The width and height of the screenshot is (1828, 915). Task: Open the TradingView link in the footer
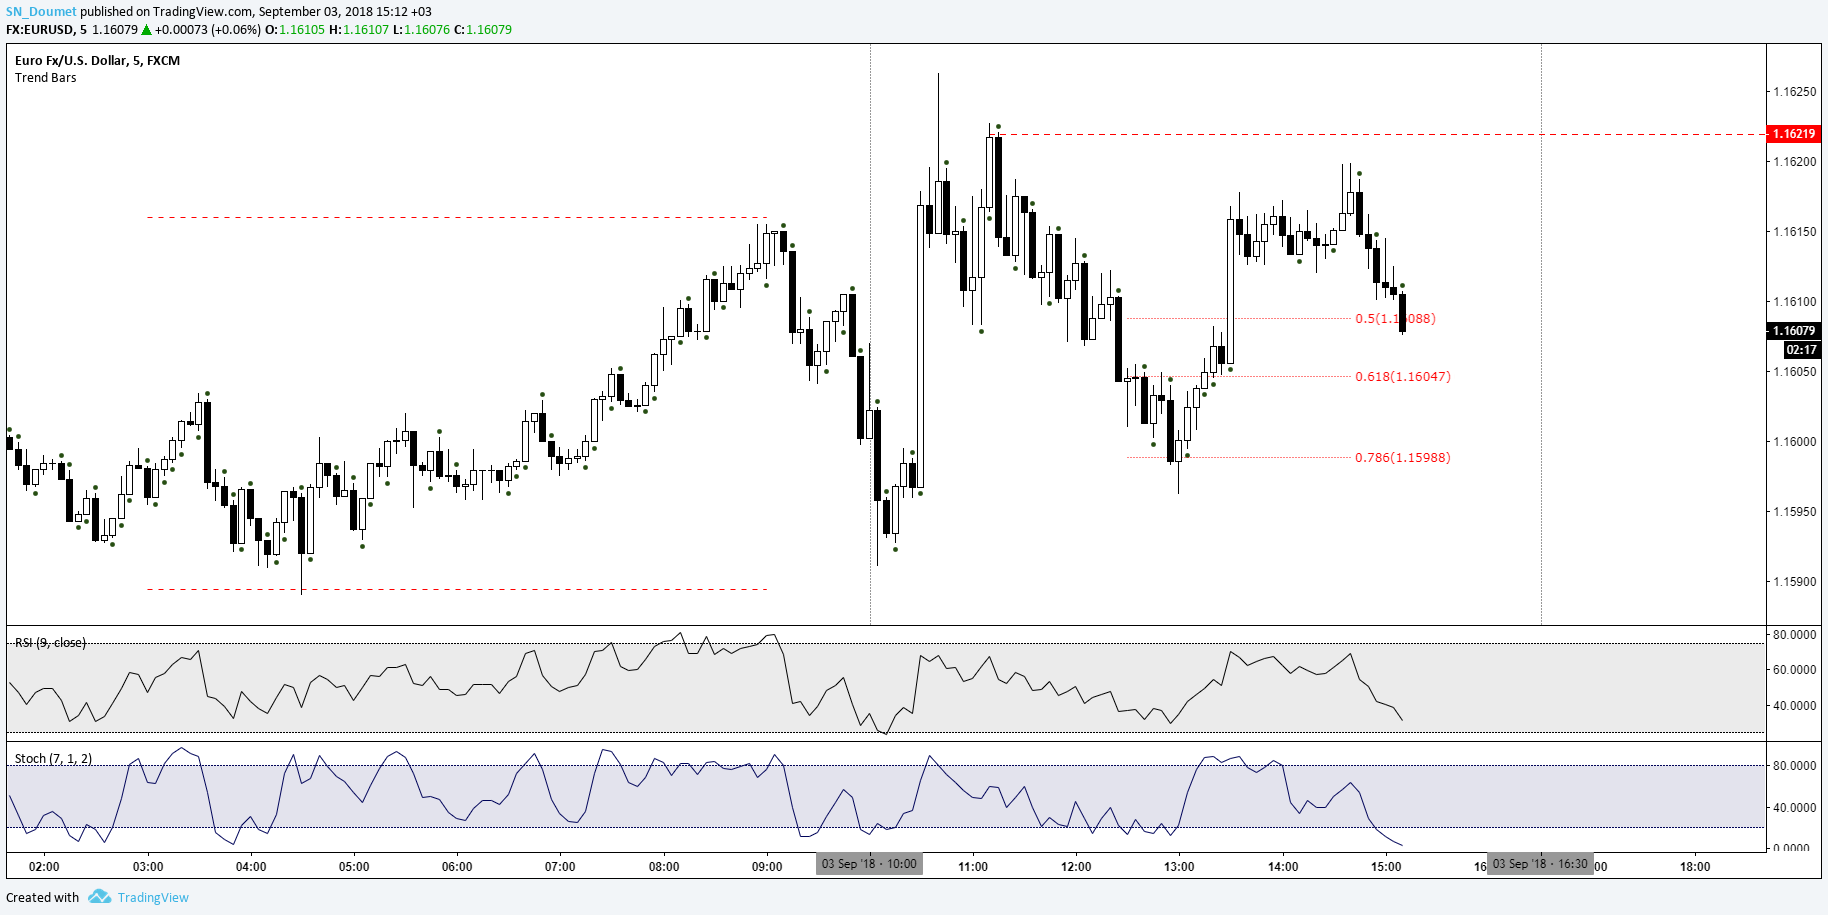pyautogui.click(x=153, y=897)
